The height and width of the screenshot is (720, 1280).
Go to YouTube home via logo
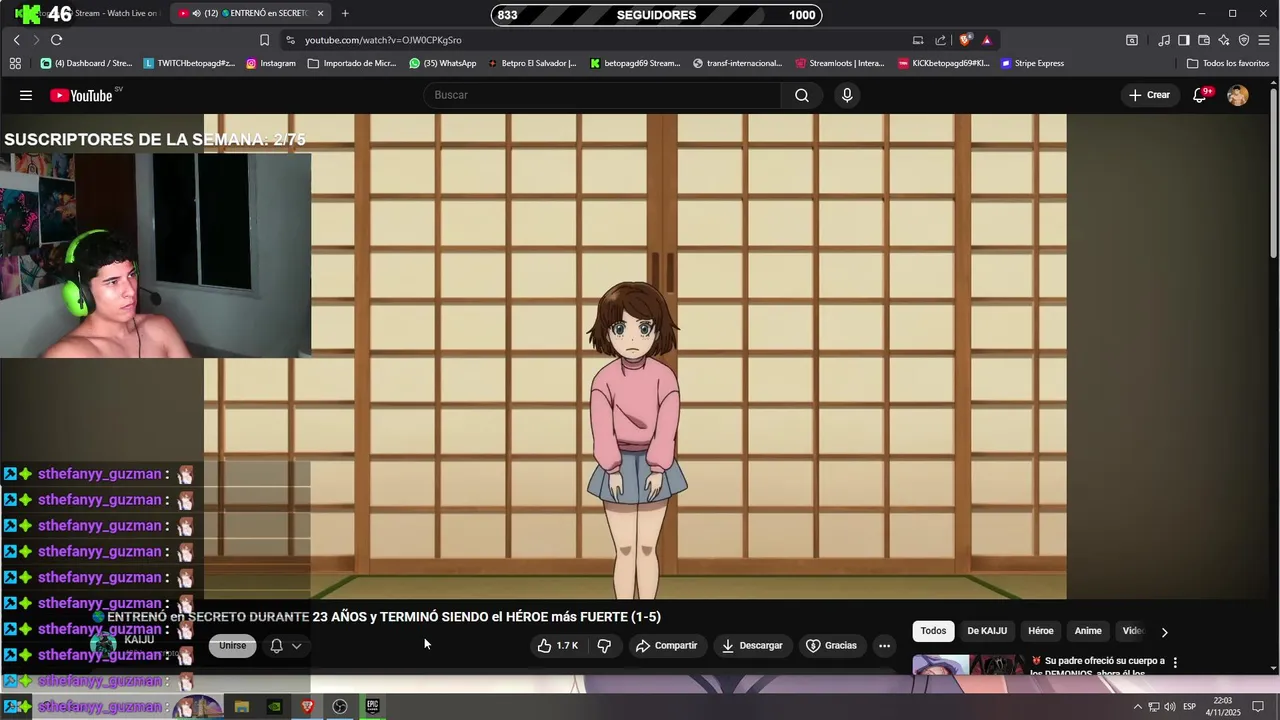pyautogui.click(x=83, y=95)
